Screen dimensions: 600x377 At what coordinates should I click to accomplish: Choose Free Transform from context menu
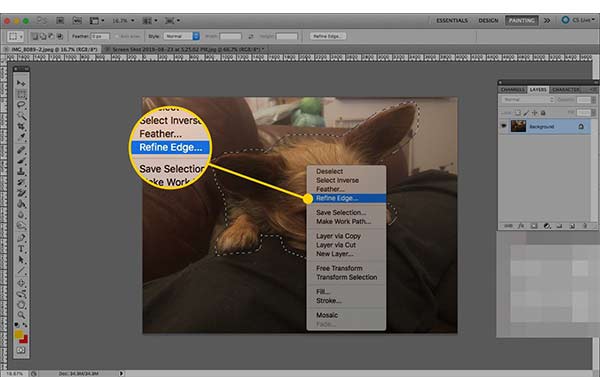coord(339,268)
